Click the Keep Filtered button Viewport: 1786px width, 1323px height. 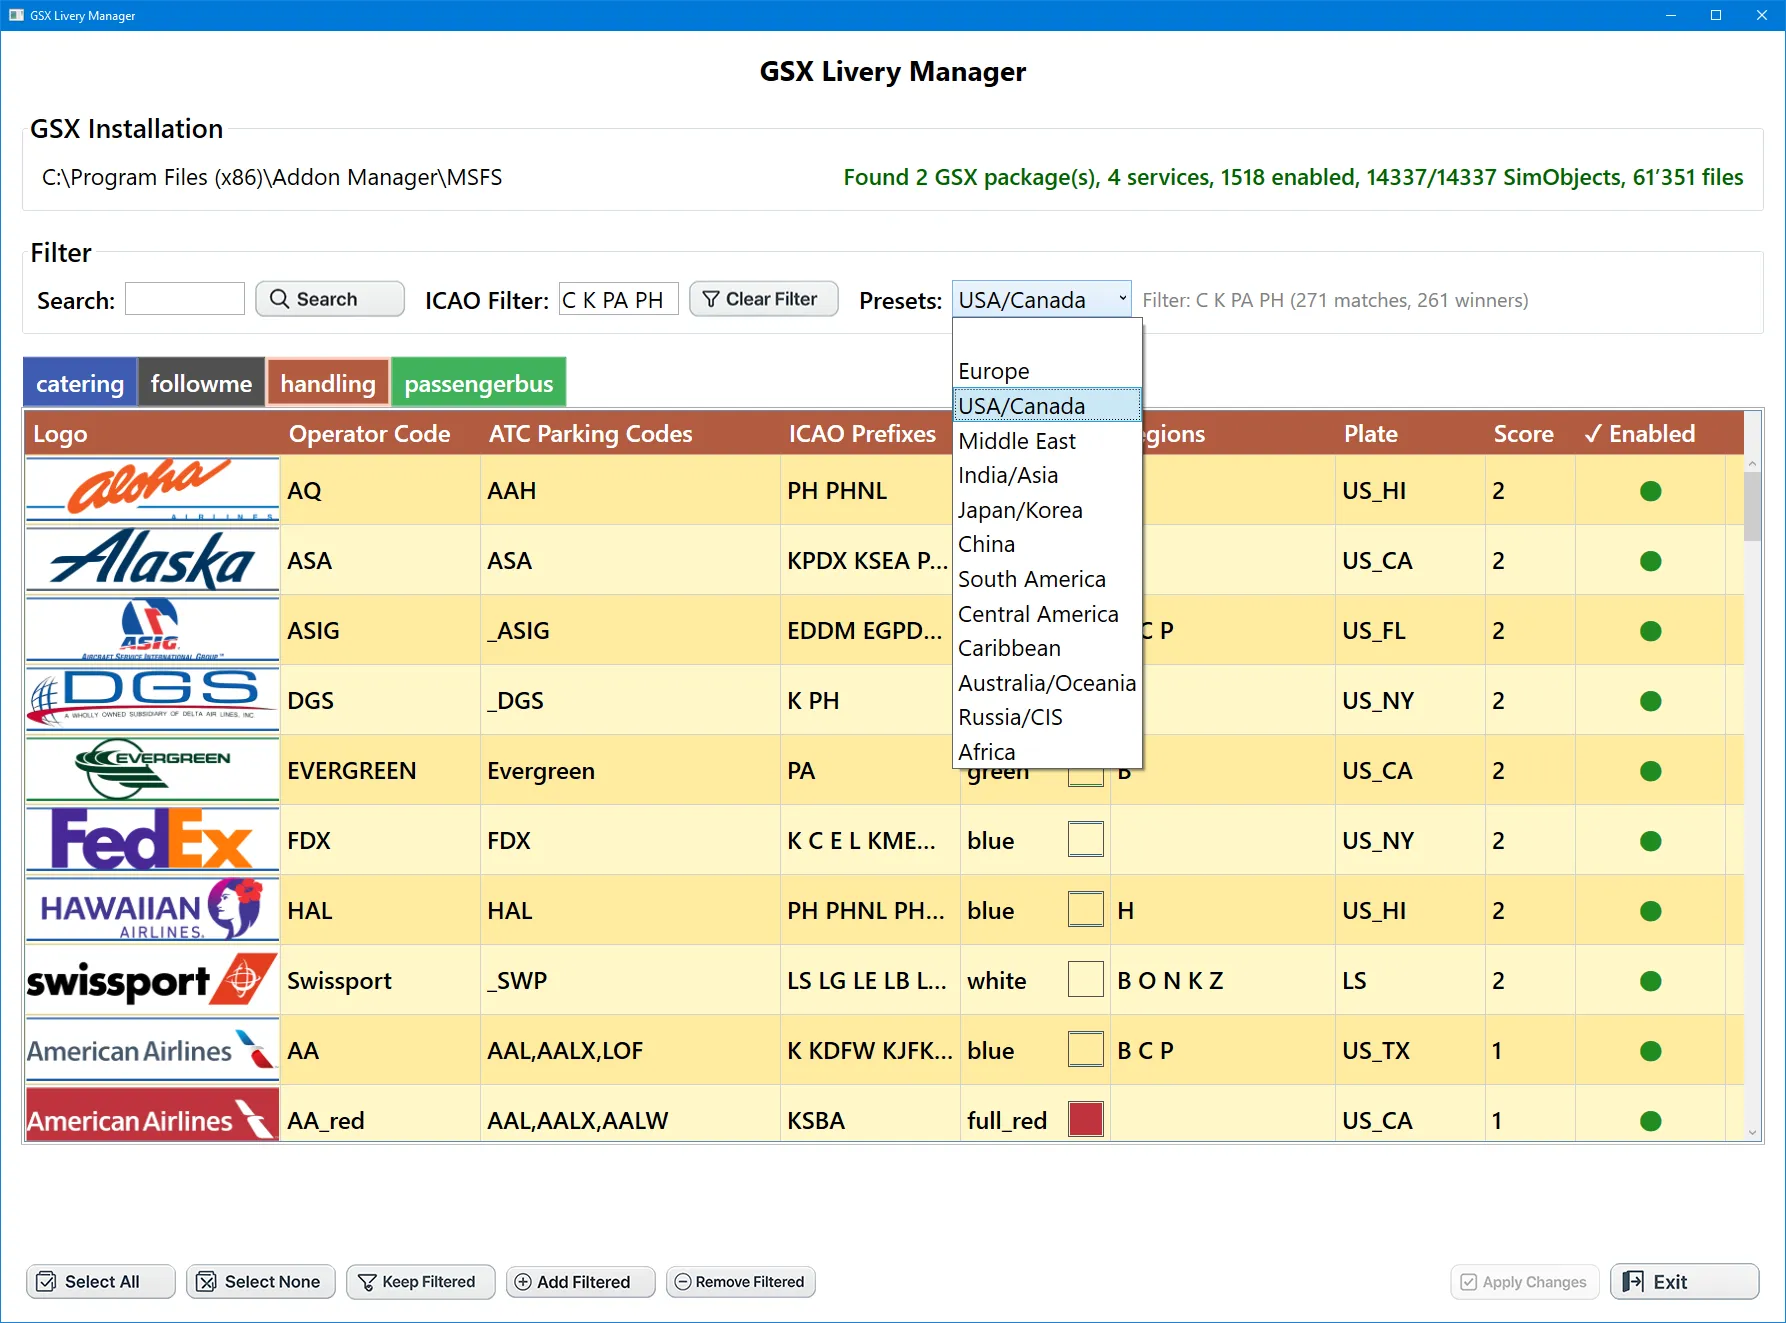420,1282
